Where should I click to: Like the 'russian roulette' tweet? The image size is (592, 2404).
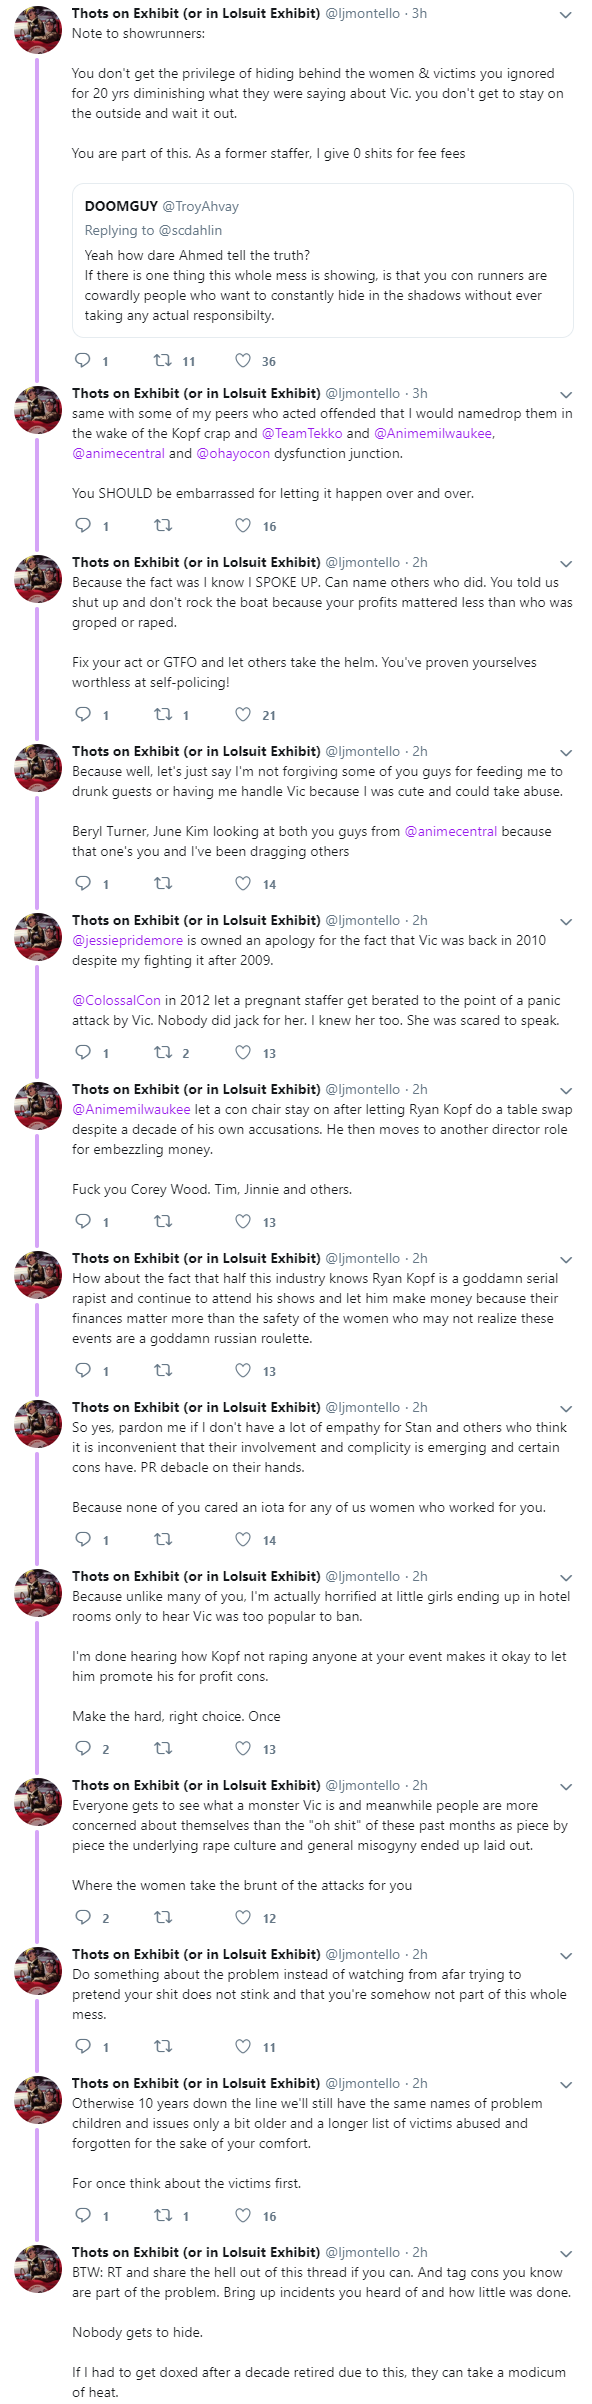tap(243, 1371)
